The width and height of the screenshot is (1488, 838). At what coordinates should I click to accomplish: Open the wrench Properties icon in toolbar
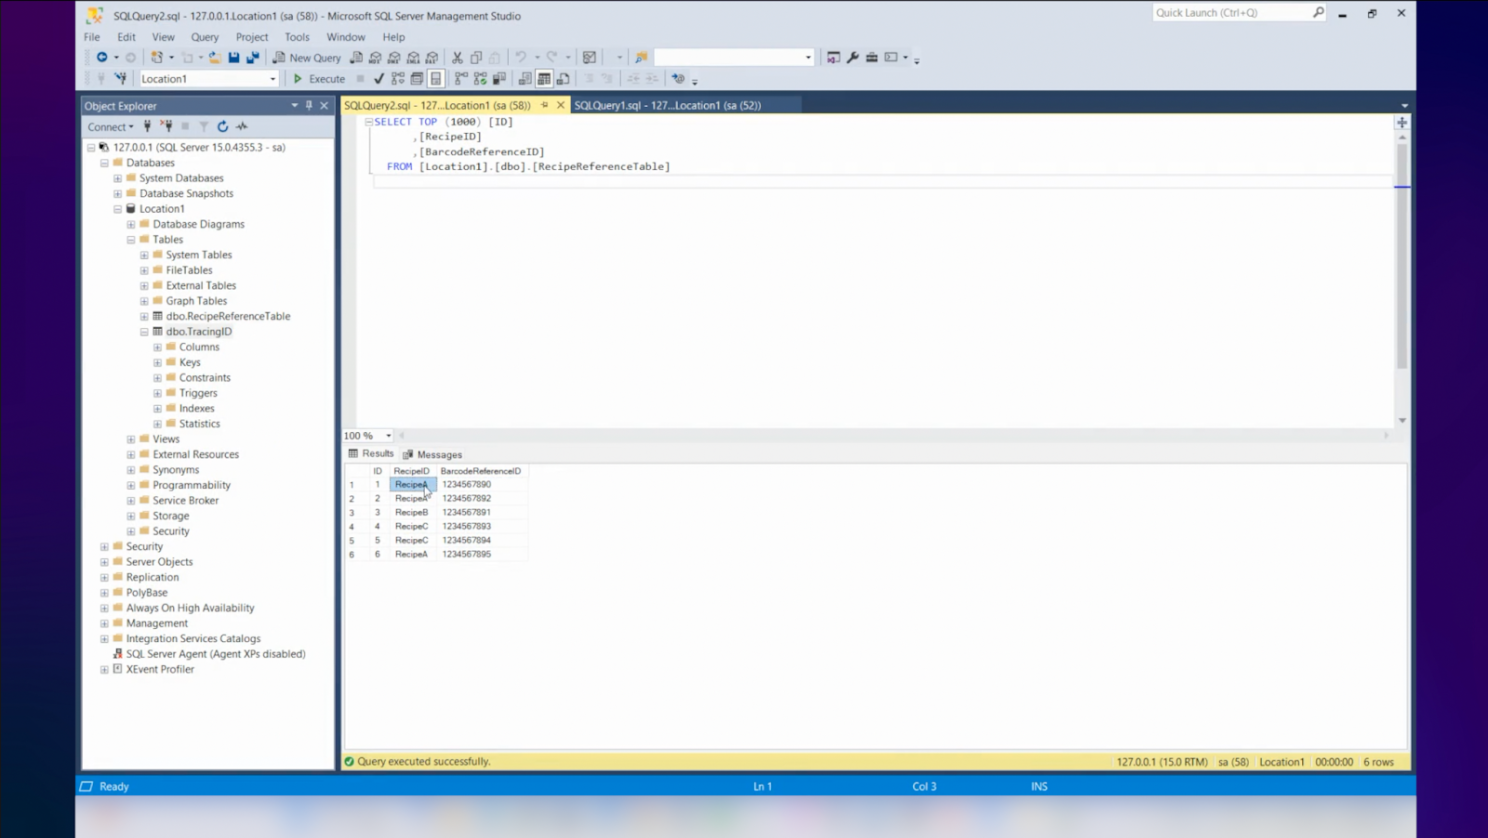[853, 58]
